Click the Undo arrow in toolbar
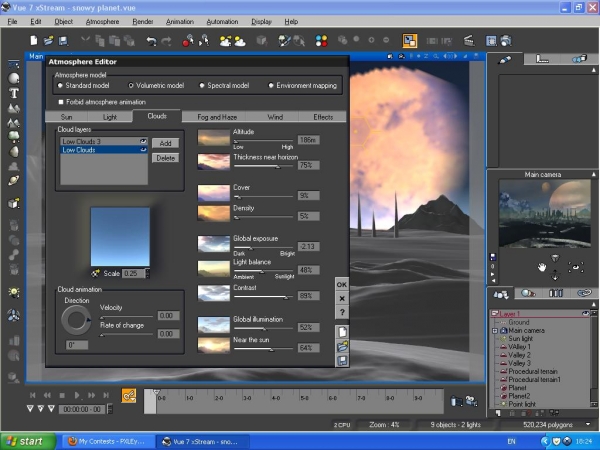 tap(152, 41)
